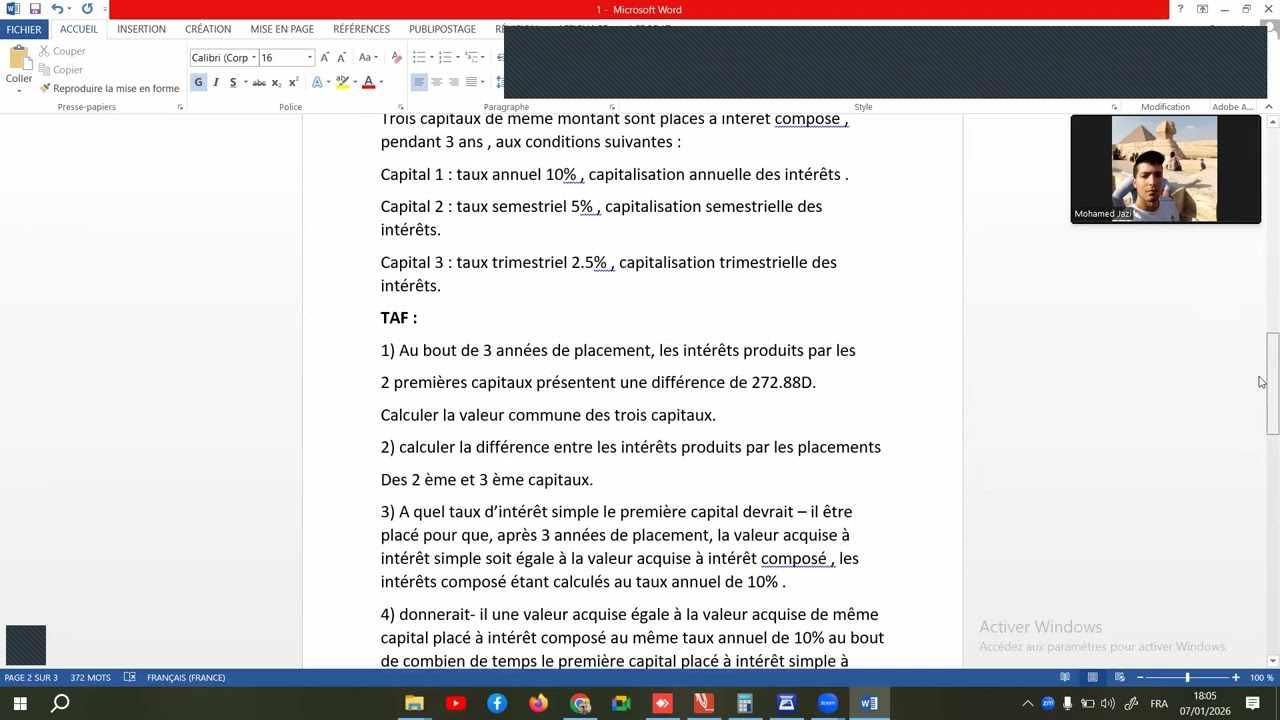1280x720 pixels.
Task: Click the 100 % zoom level
Action: point(1261,678)
